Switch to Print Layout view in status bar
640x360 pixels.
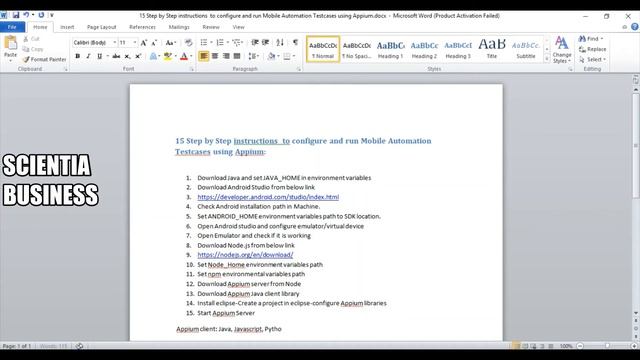(516, 346)
